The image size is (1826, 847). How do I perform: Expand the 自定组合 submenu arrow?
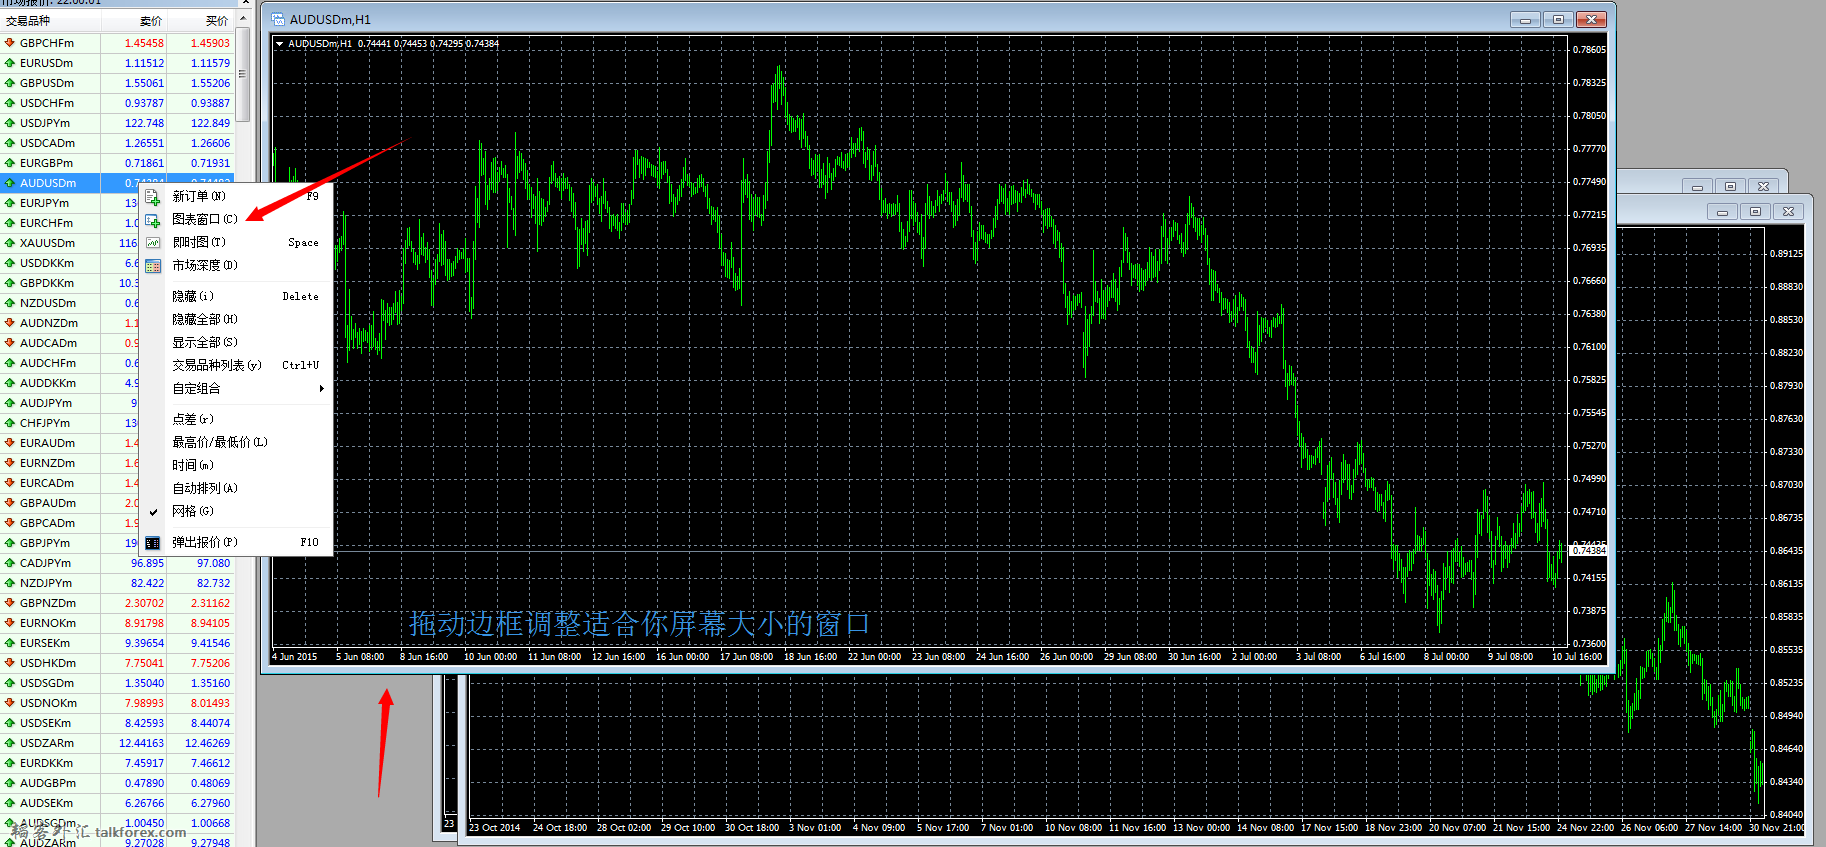(321, 389)
